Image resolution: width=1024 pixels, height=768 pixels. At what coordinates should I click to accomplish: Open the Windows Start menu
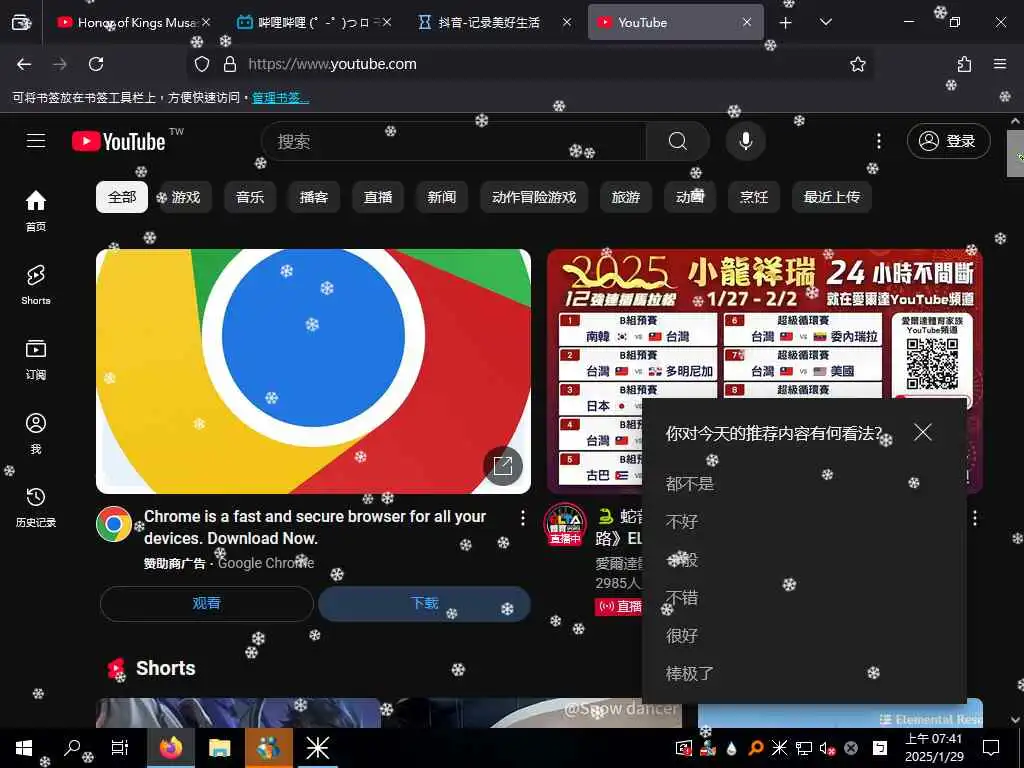pyautogui.click(x=24, y=748)
